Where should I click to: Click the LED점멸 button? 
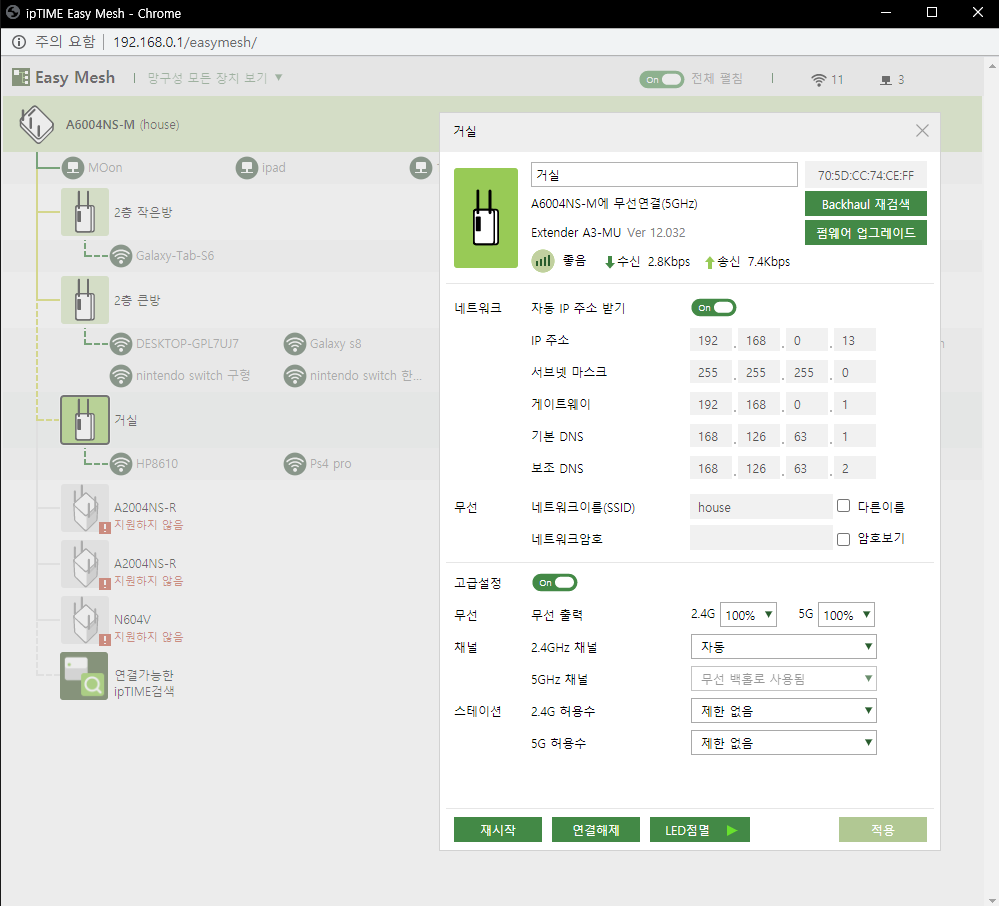pyautogui.click(x=700, y=830)
